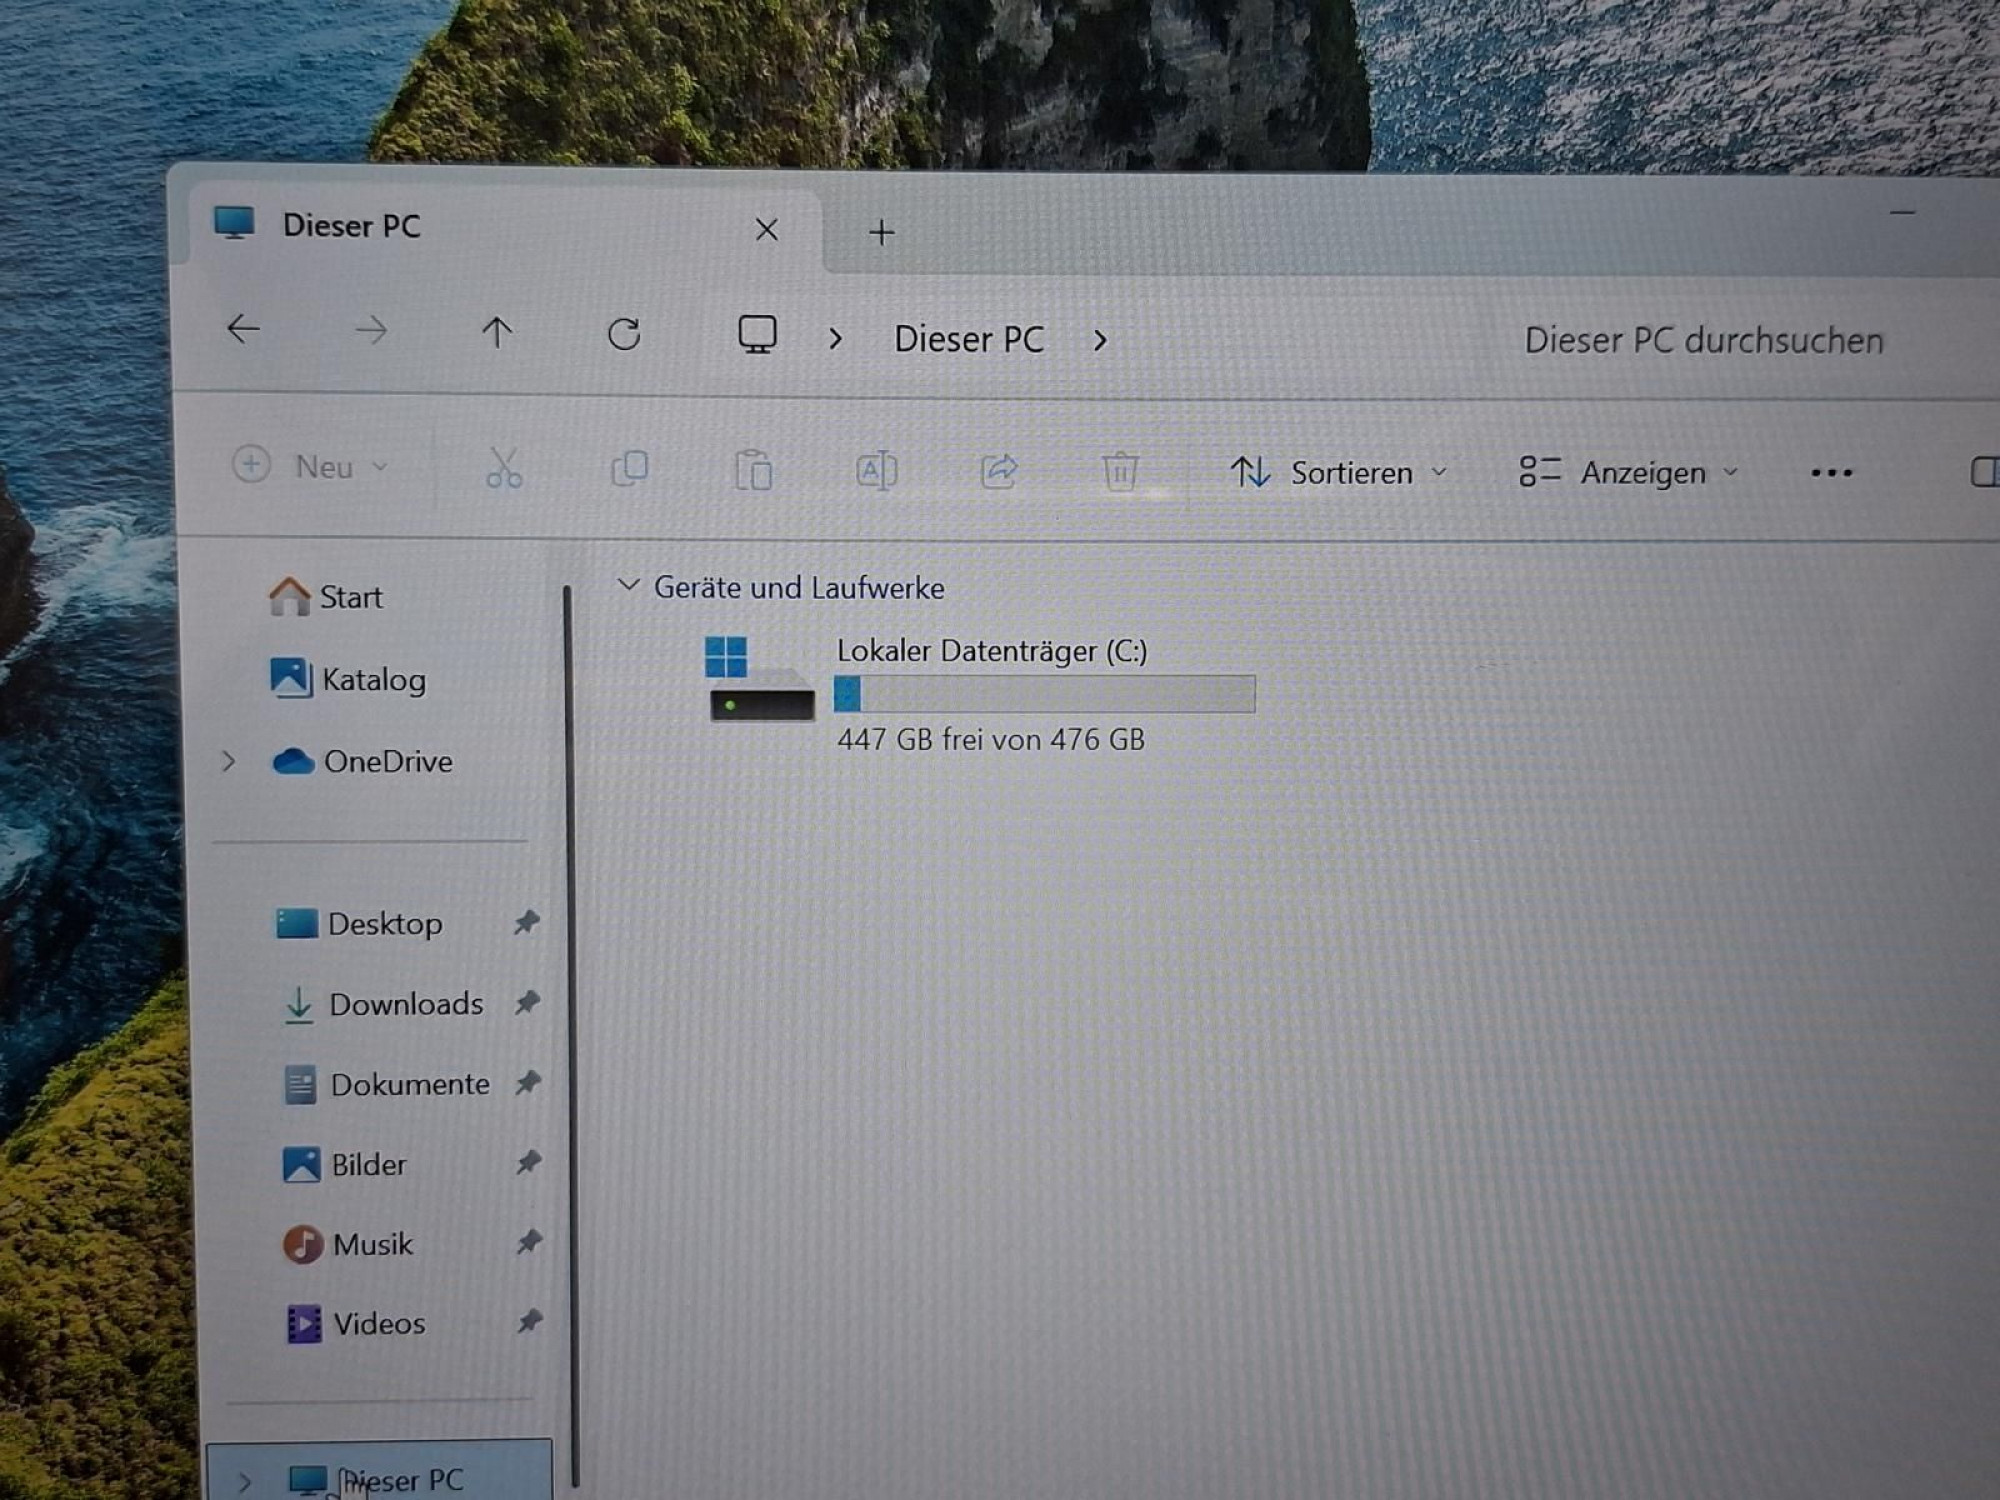
Task: Unpin Bilder via its pin icon
Action: [x=528, y=1162]
